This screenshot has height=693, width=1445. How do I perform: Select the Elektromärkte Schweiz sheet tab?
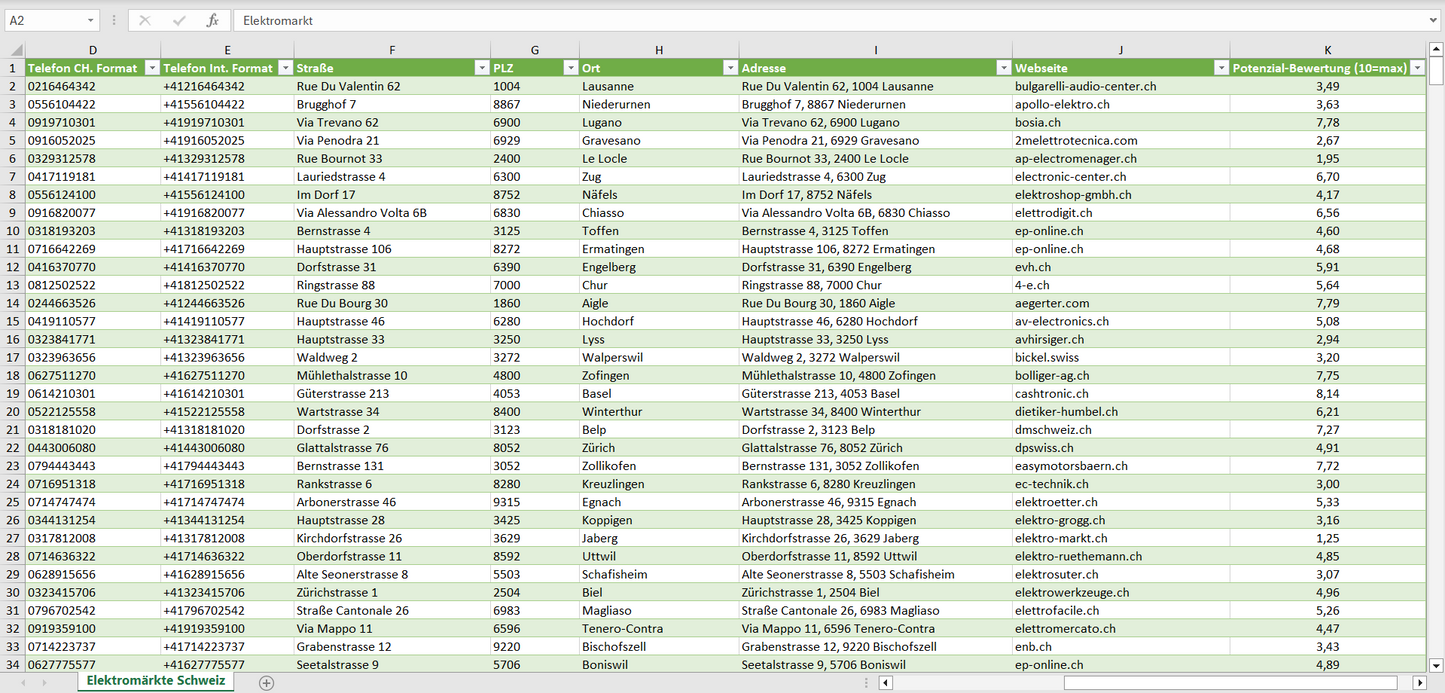pos(156,681)
